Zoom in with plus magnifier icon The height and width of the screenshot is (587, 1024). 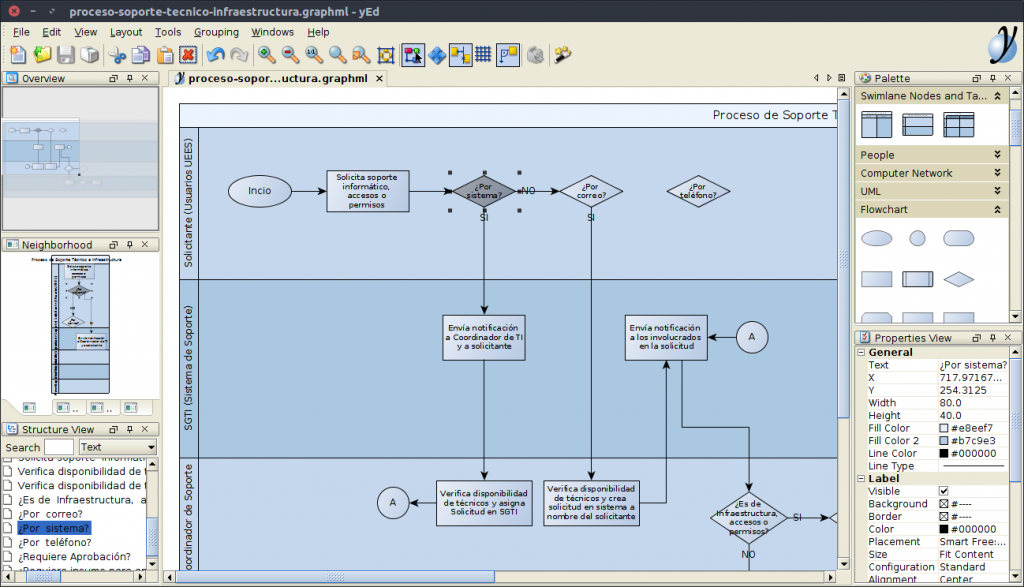pos(266,56)
